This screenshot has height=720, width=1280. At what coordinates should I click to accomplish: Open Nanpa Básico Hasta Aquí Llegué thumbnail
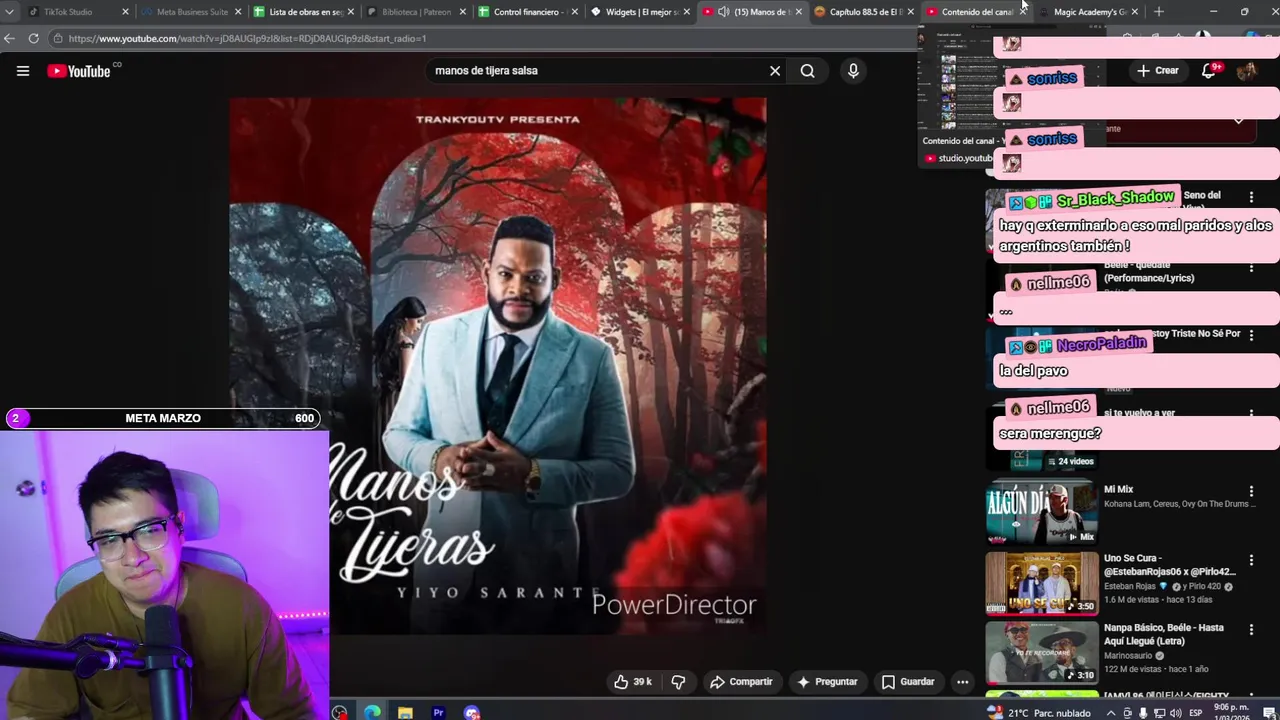[1041, 651]
